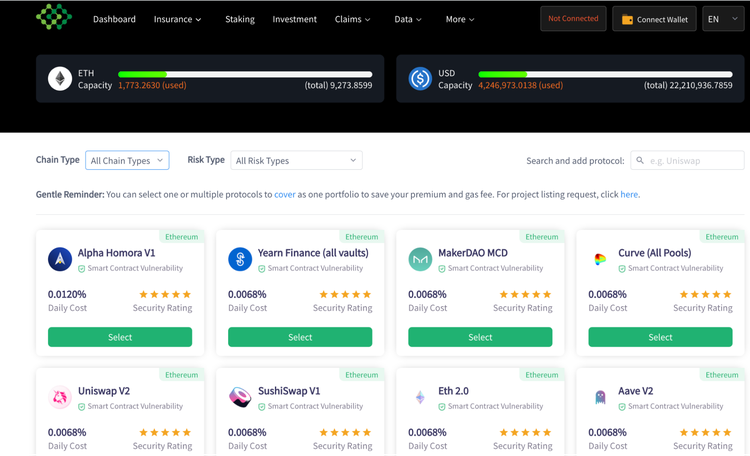The height and width of the screenshot is (456, 750).
Task: Click the Eth 2.0 title text
Action: (453, 391)
